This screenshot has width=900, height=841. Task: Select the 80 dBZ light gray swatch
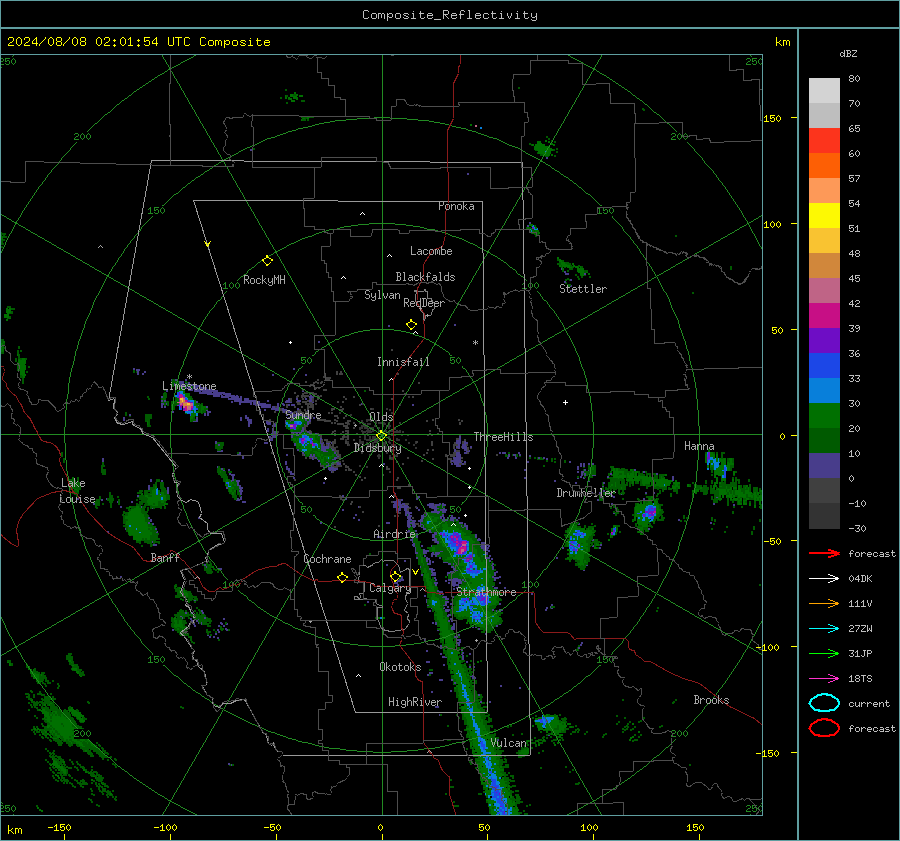click(824, 90)
